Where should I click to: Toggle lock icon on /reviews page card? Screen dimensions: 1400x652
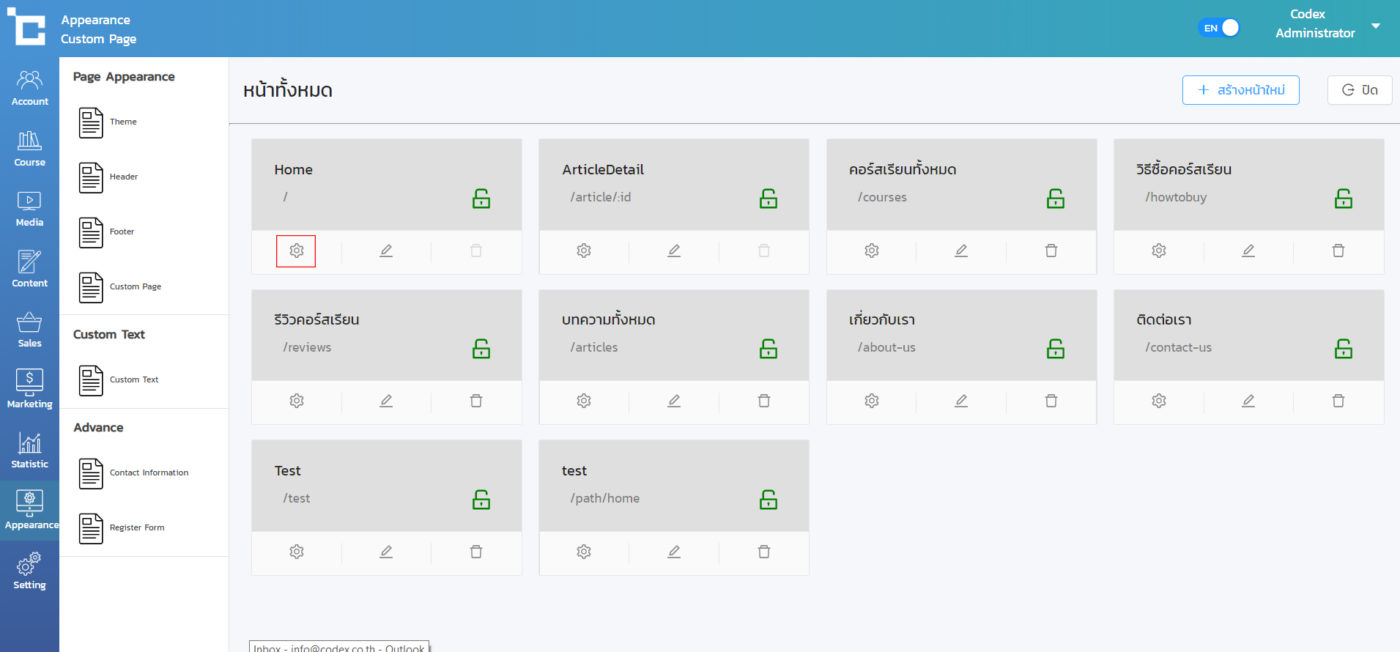coord(481,348)
